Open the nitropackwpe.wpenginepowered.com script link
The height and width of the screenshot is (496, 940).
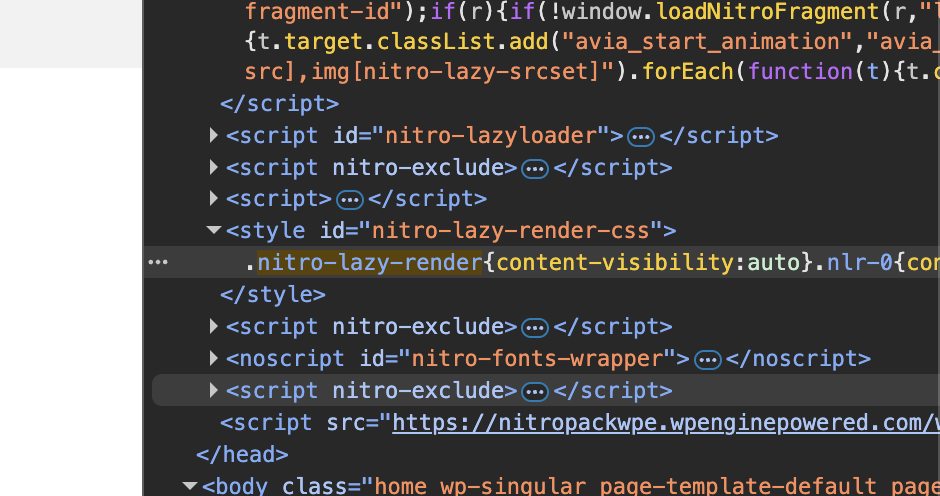coord(666,423)
